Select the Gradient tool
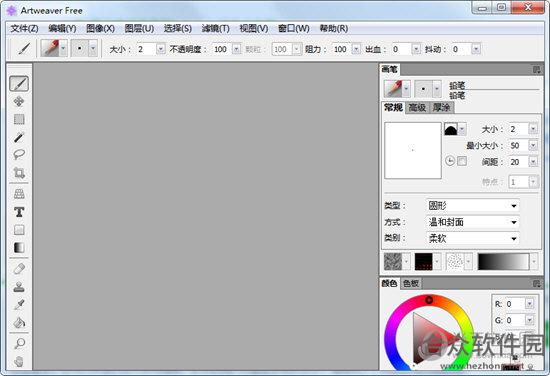Image resolution: width=550 pixels, height=376 pixels. pyautogui.click(x=19, y=248)
